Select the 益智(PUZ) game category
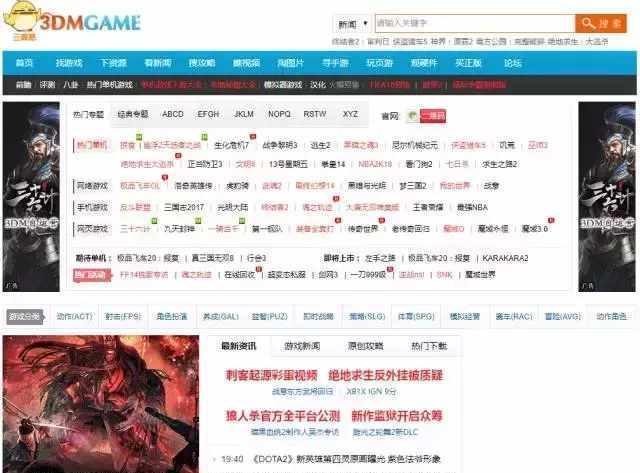 [269, 317]
